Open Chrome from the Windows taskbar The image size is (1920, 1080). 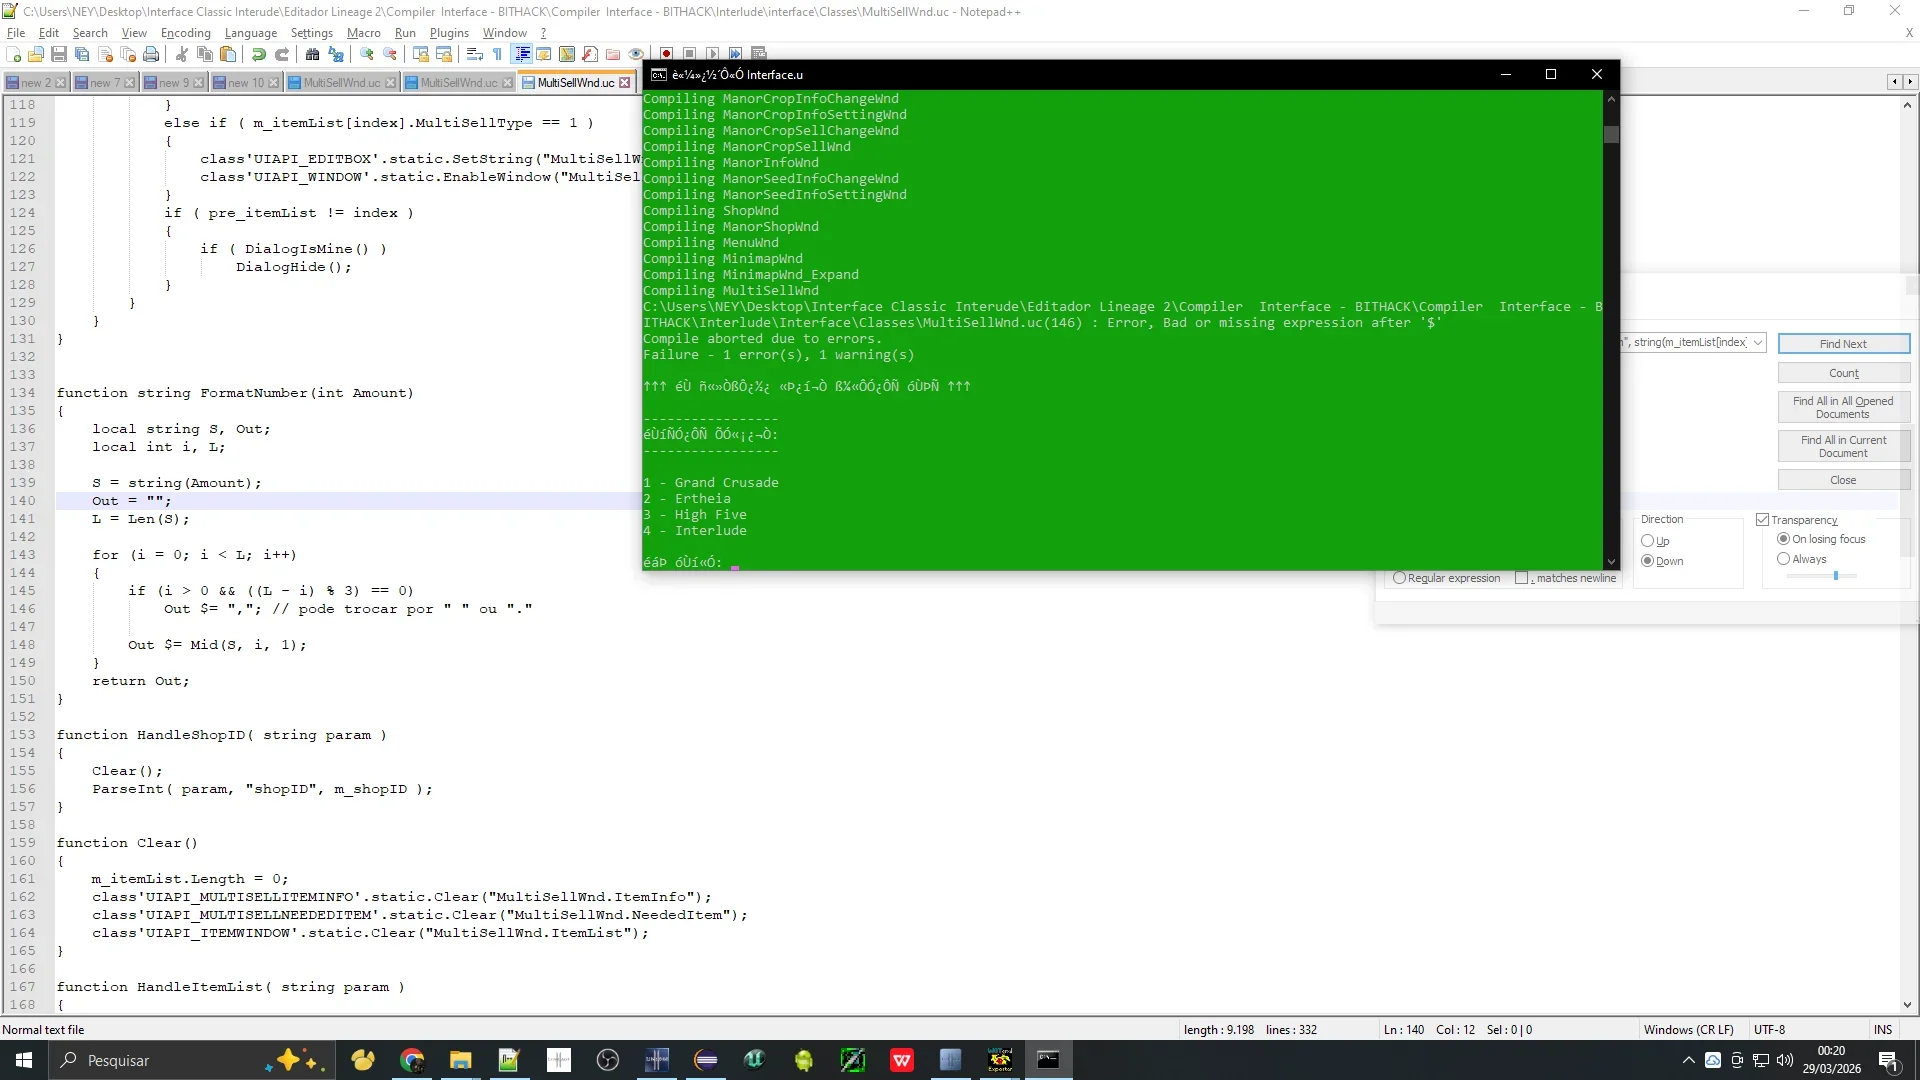click(x=412, y=1060)
